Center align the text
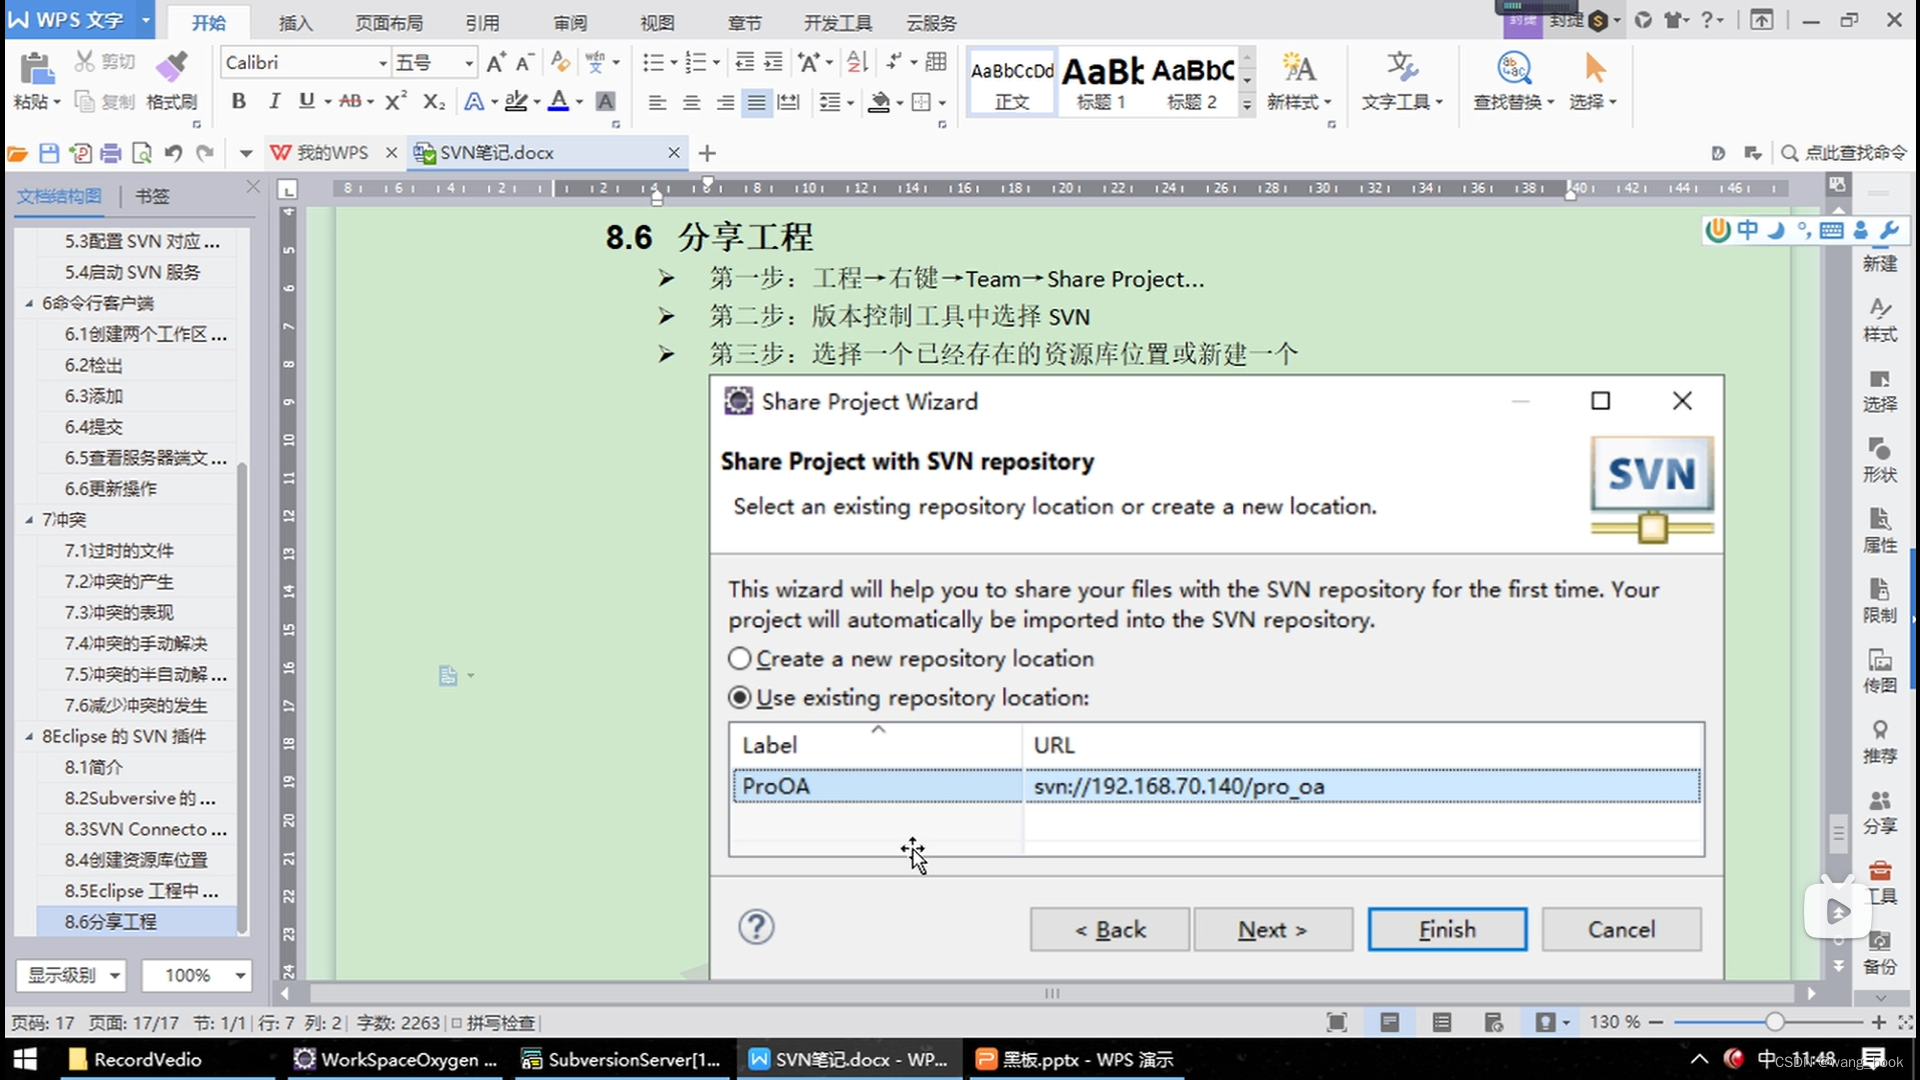 pos(691,102)
